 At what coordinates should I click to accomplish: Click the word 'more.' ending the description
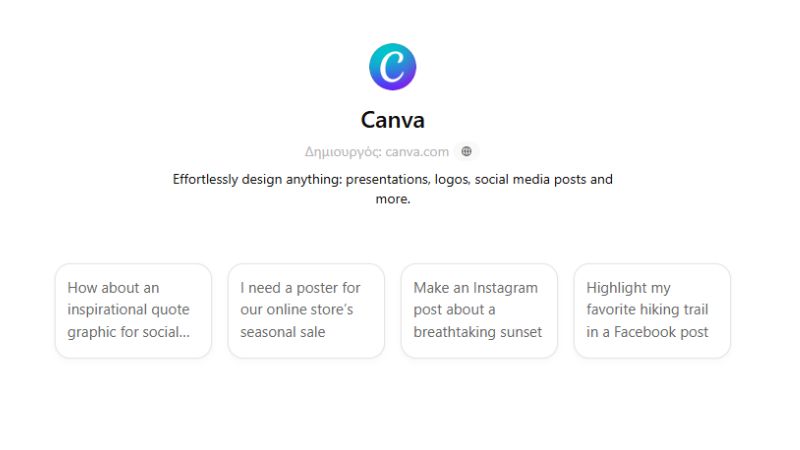393,199
